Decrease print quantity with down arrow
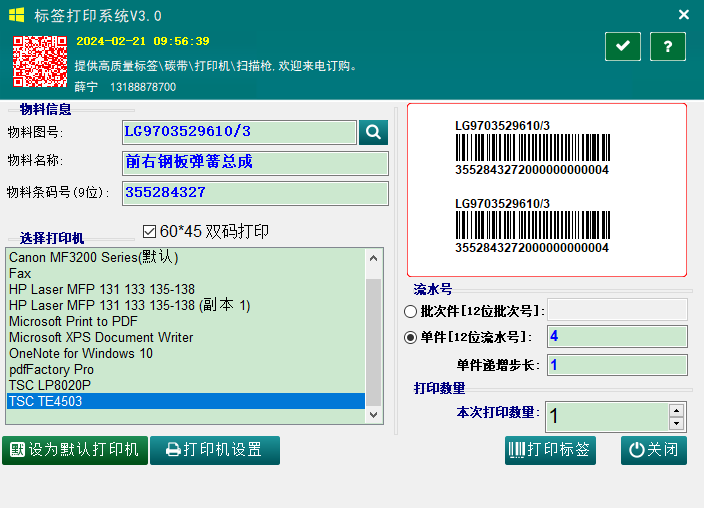The image size is (704, 508). (x=677, y=423)
